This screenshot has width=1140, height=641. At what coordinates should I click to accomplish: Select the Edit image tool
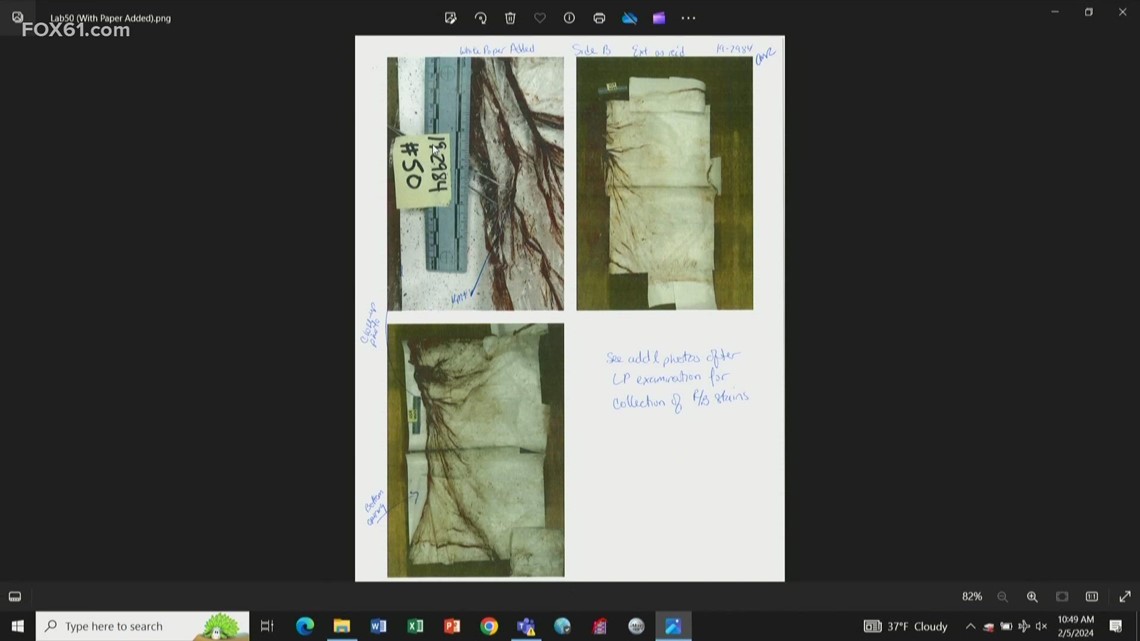[451, 17]
